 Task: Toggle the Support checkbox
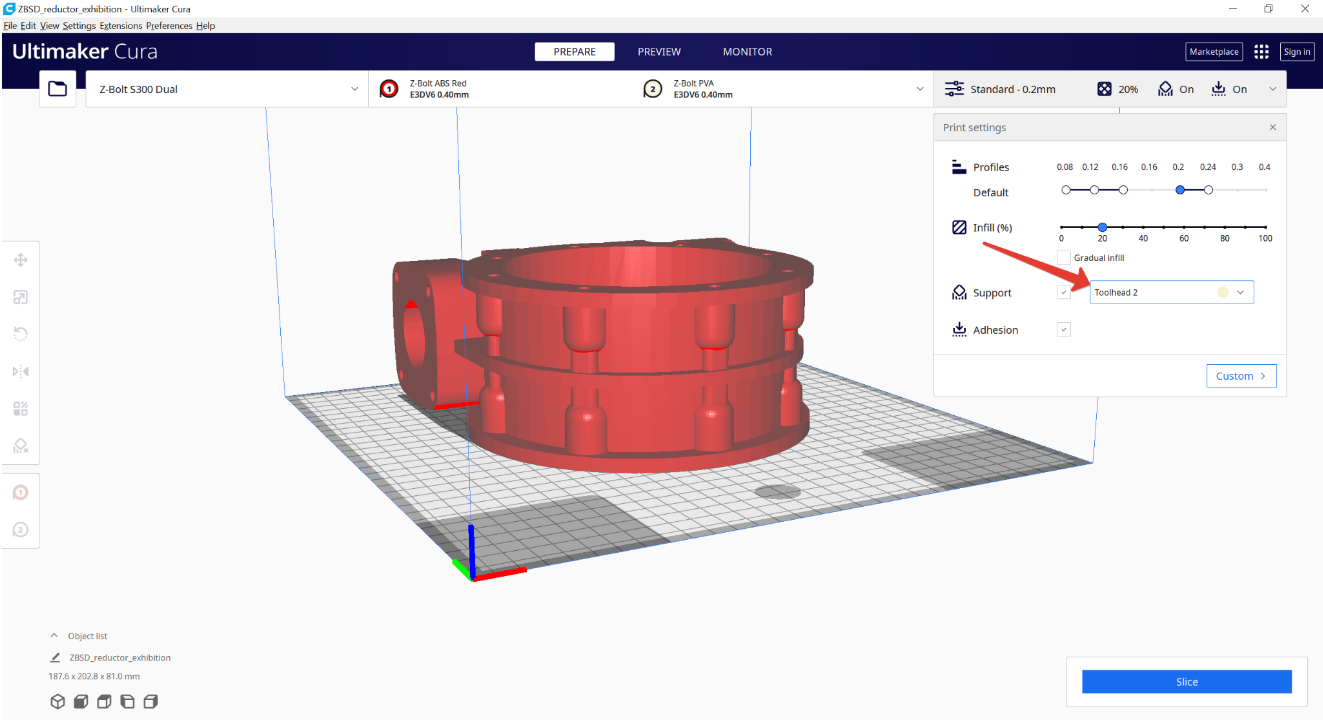coord(1064,292)
